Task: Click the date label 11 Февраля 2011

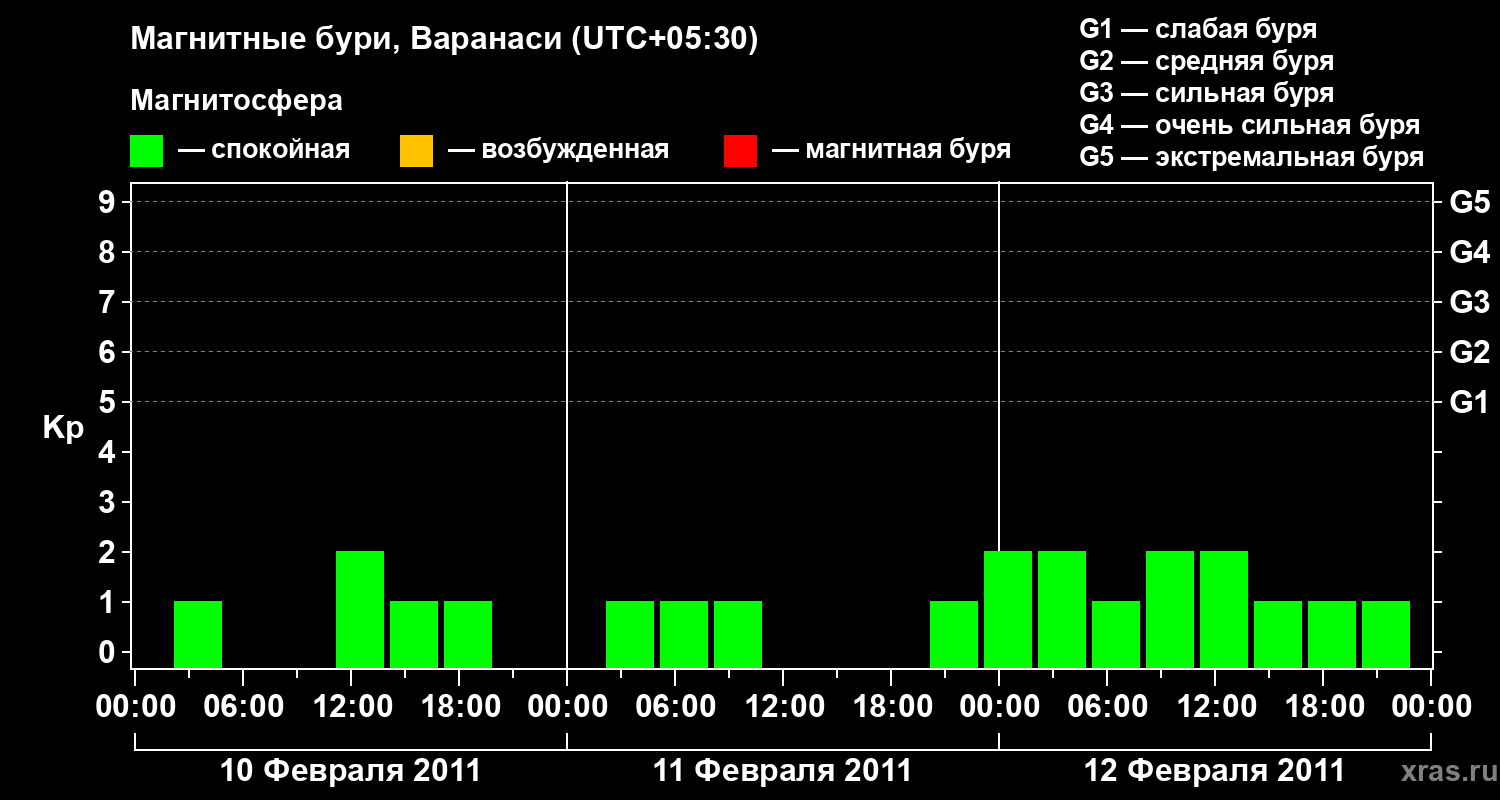Action: pos(782,771)
